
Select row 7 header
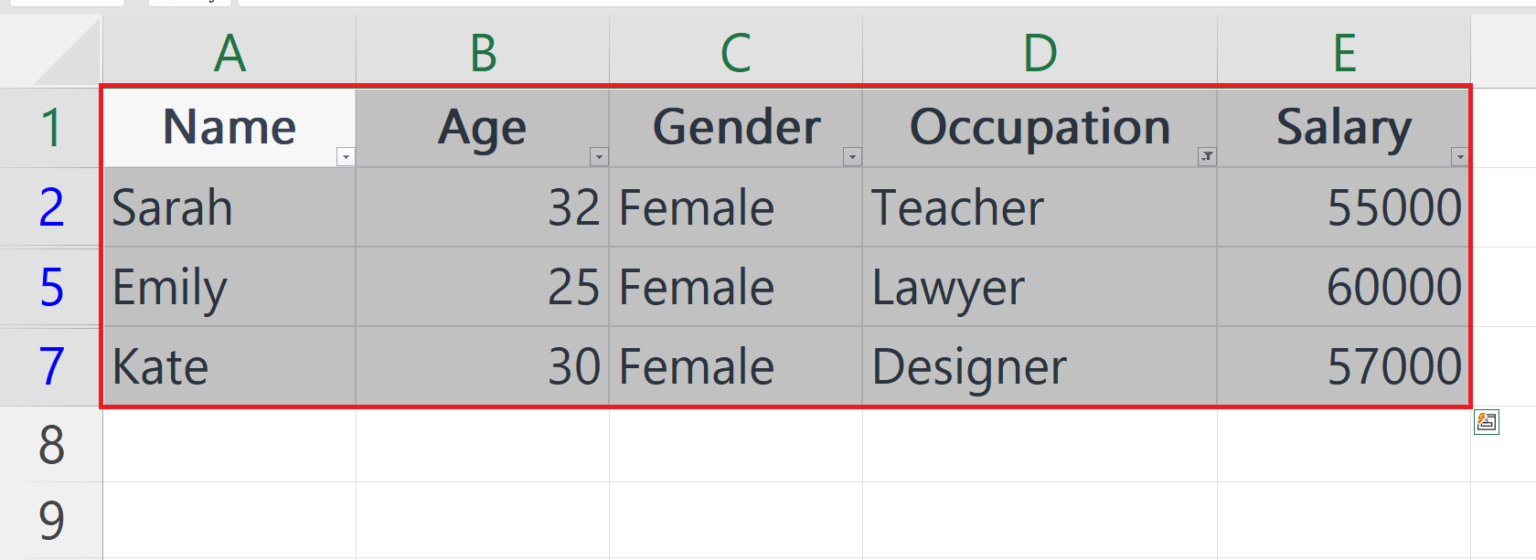pyautogui.click(x=51, y=366)
